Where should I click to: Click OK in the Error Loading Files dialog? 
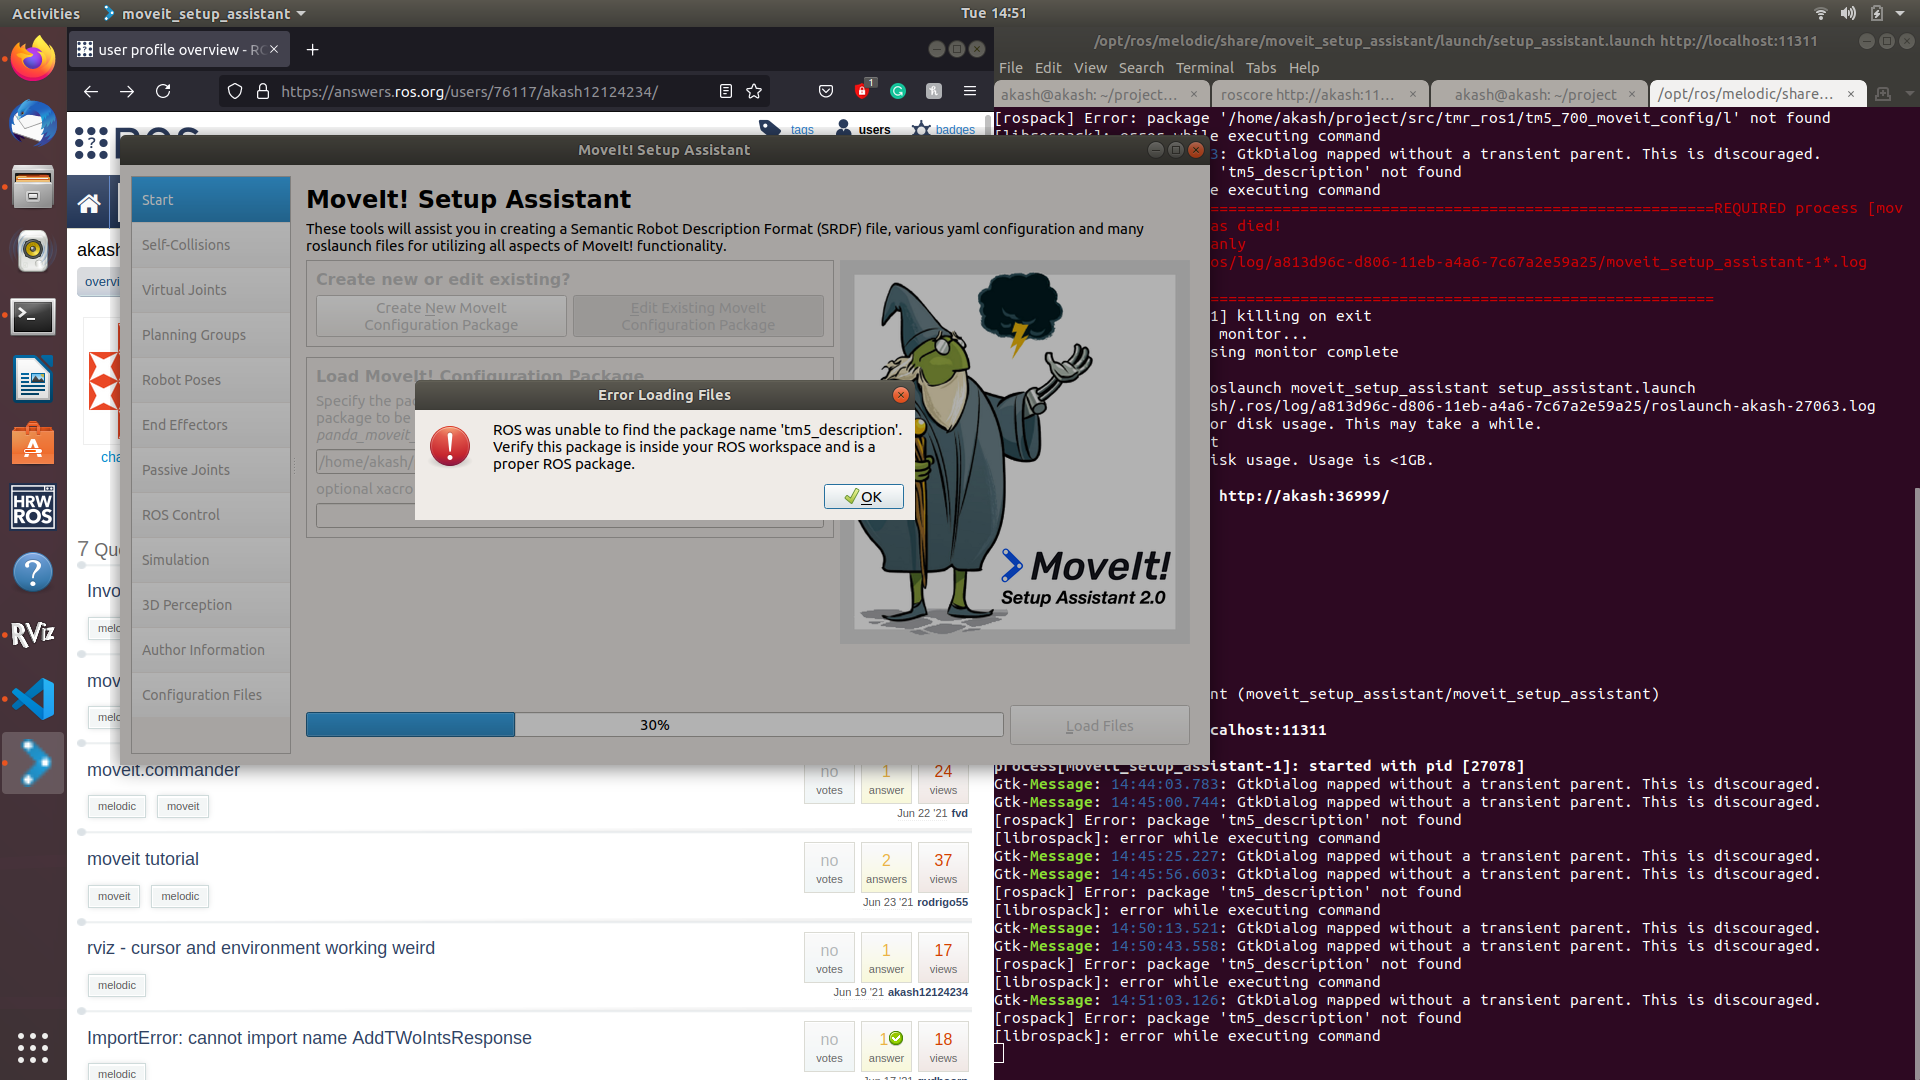(863, 497)
